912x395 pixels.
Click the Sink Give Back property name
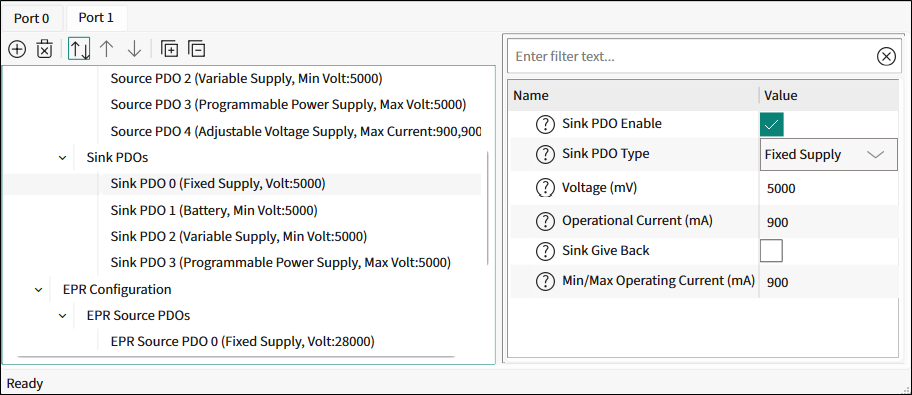click(x=605, y=251)
